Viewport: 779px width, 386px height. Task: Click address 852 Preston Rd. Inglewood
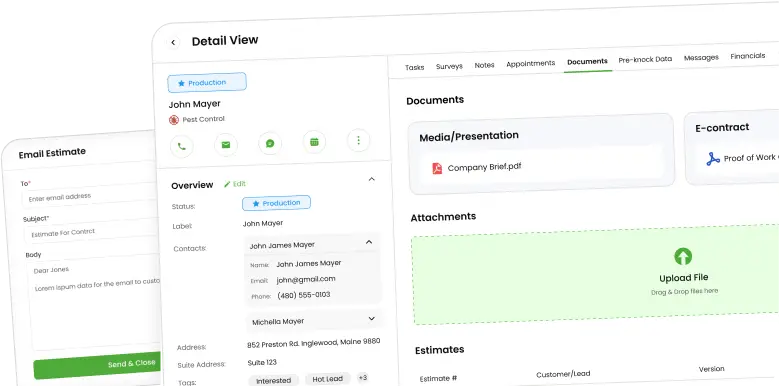(313, 342)
